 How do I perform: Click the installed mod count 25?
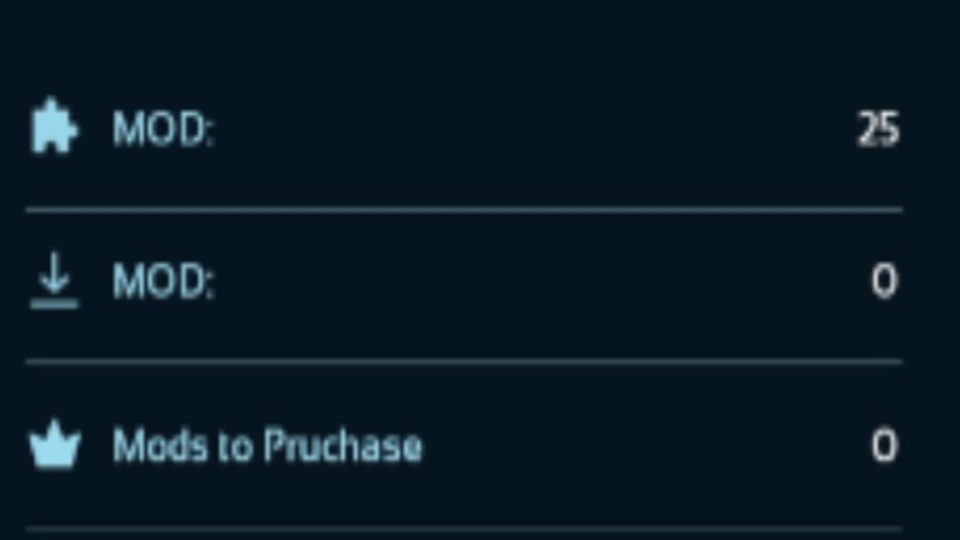(878, 130)
